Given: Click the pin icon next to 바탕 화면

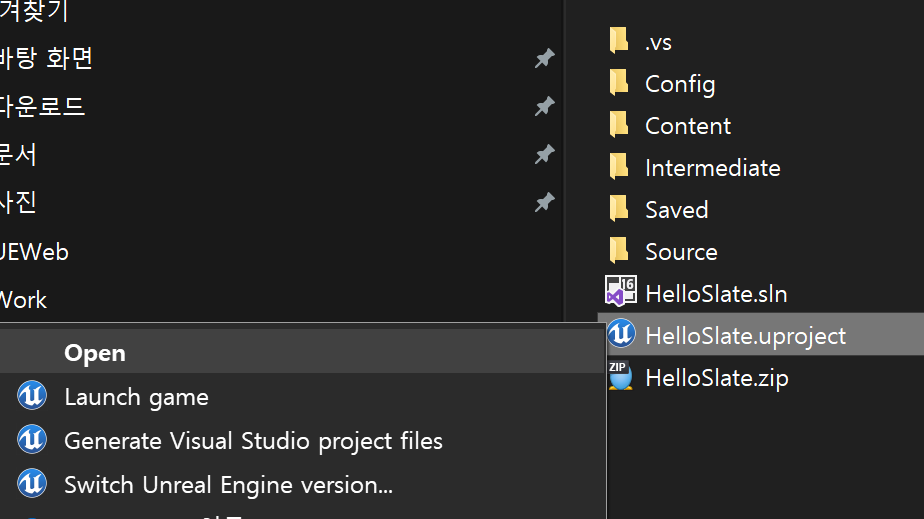Looking at the screenshot, I should pyautogui.click(x=544, y=58).
